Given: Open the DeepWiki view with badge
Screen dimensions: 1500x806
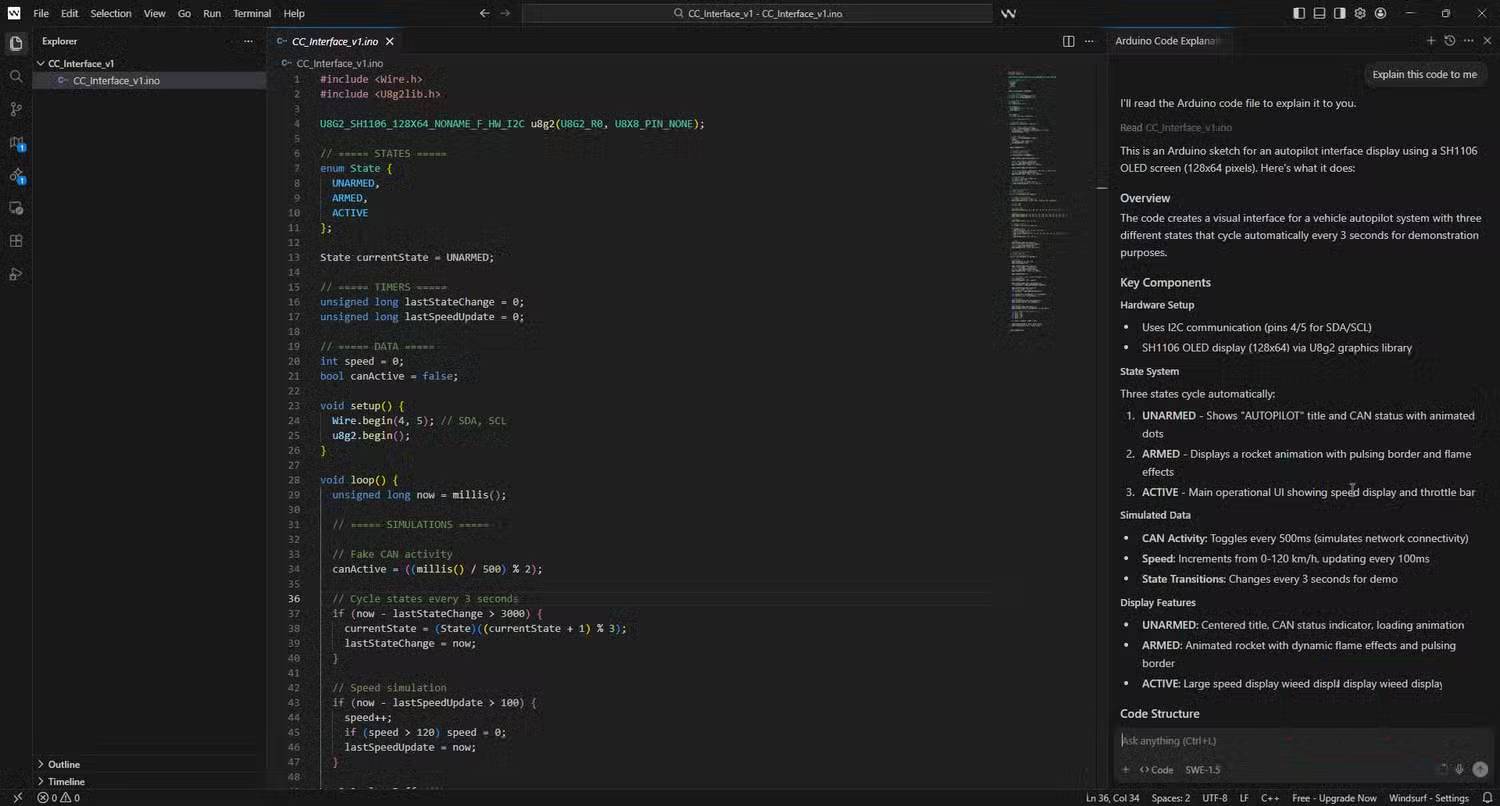Looking at the screenshot, I should [x=15, y=175].
